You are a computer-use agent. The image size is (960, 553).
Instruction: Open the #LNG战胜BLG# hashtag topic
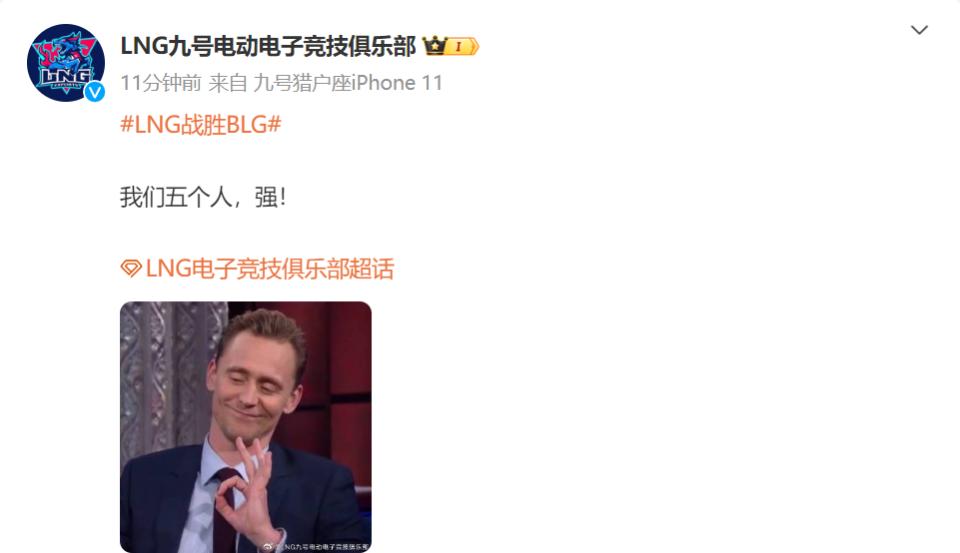(201, 125)
